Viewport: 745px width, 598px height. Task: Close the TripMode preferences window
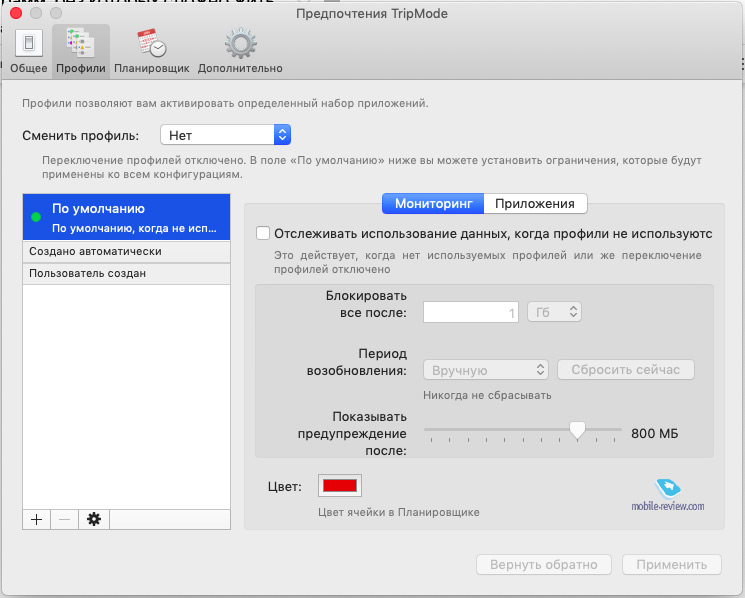[16, 13]
